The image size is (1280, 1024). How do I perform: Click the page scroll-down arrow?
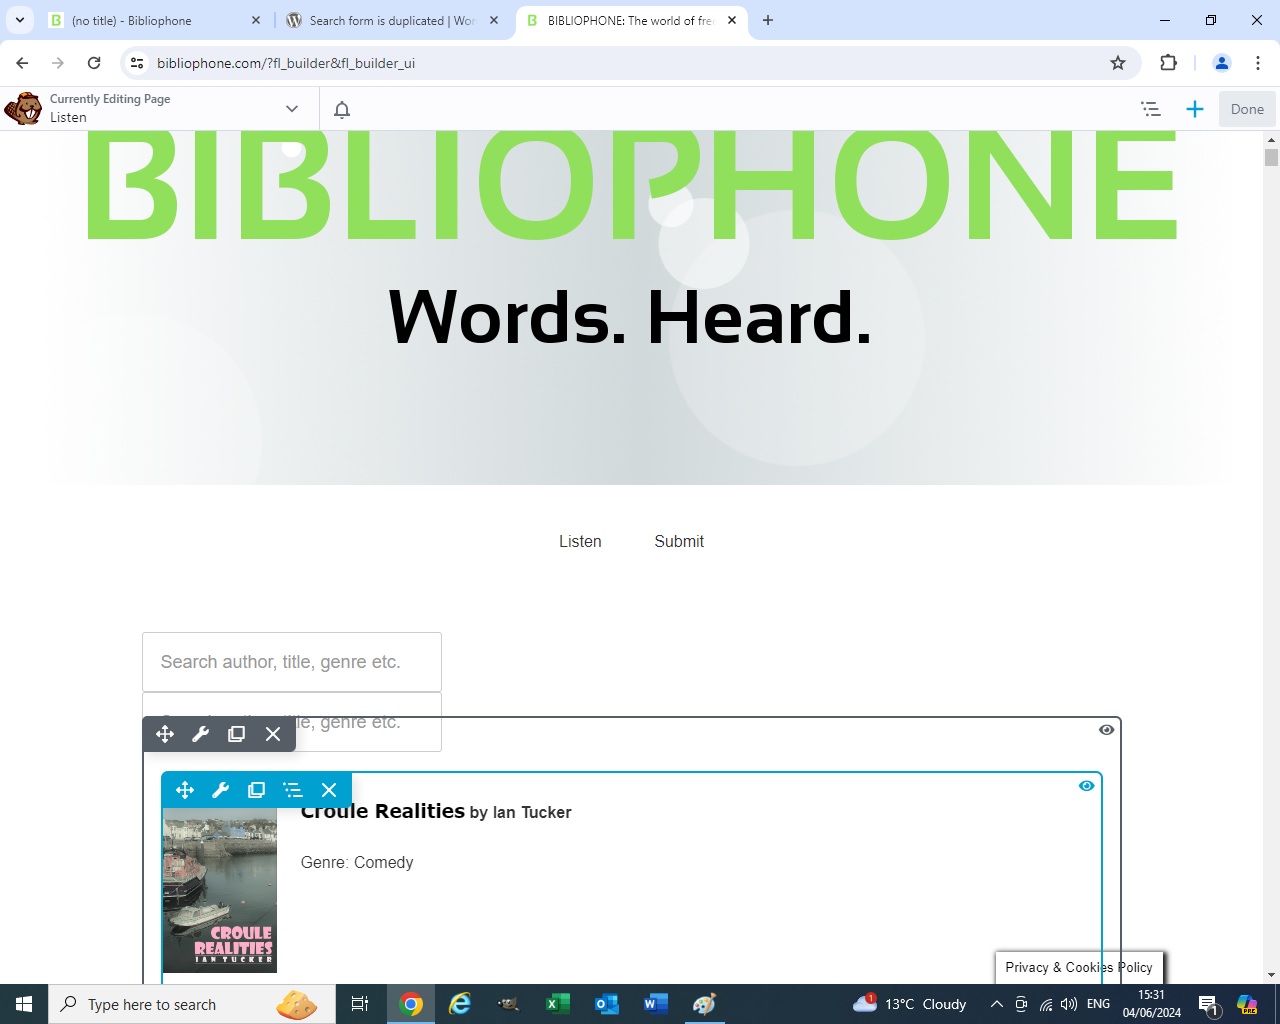click(x=1271, y=975)
